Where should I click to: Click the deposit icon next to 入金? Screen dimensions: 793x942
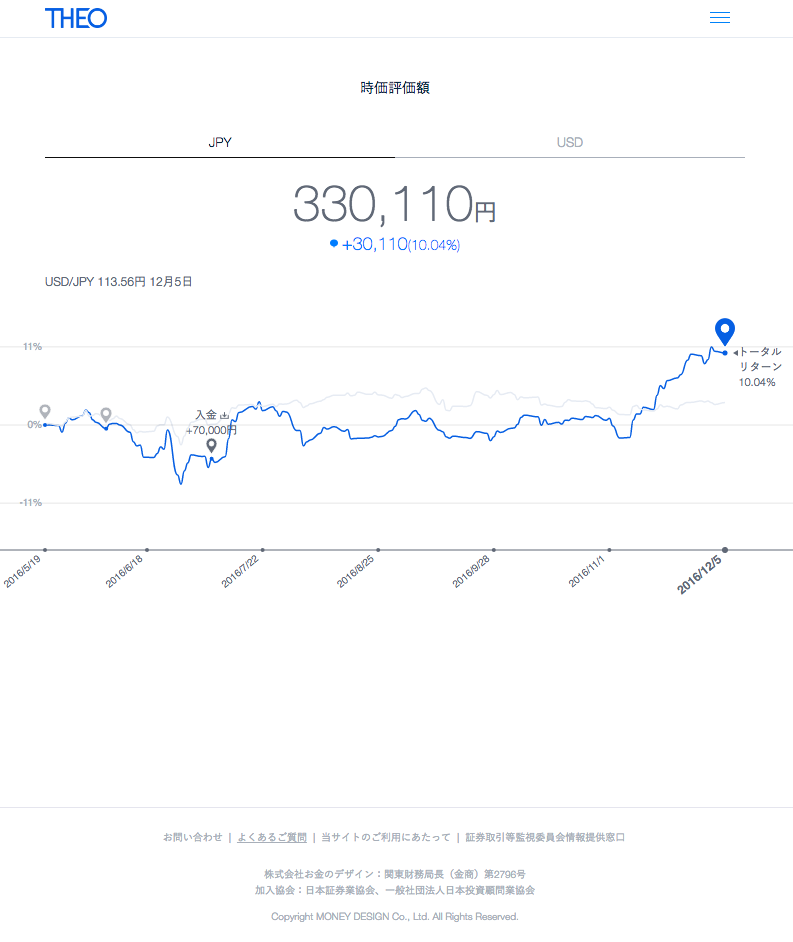pos(225,414)
